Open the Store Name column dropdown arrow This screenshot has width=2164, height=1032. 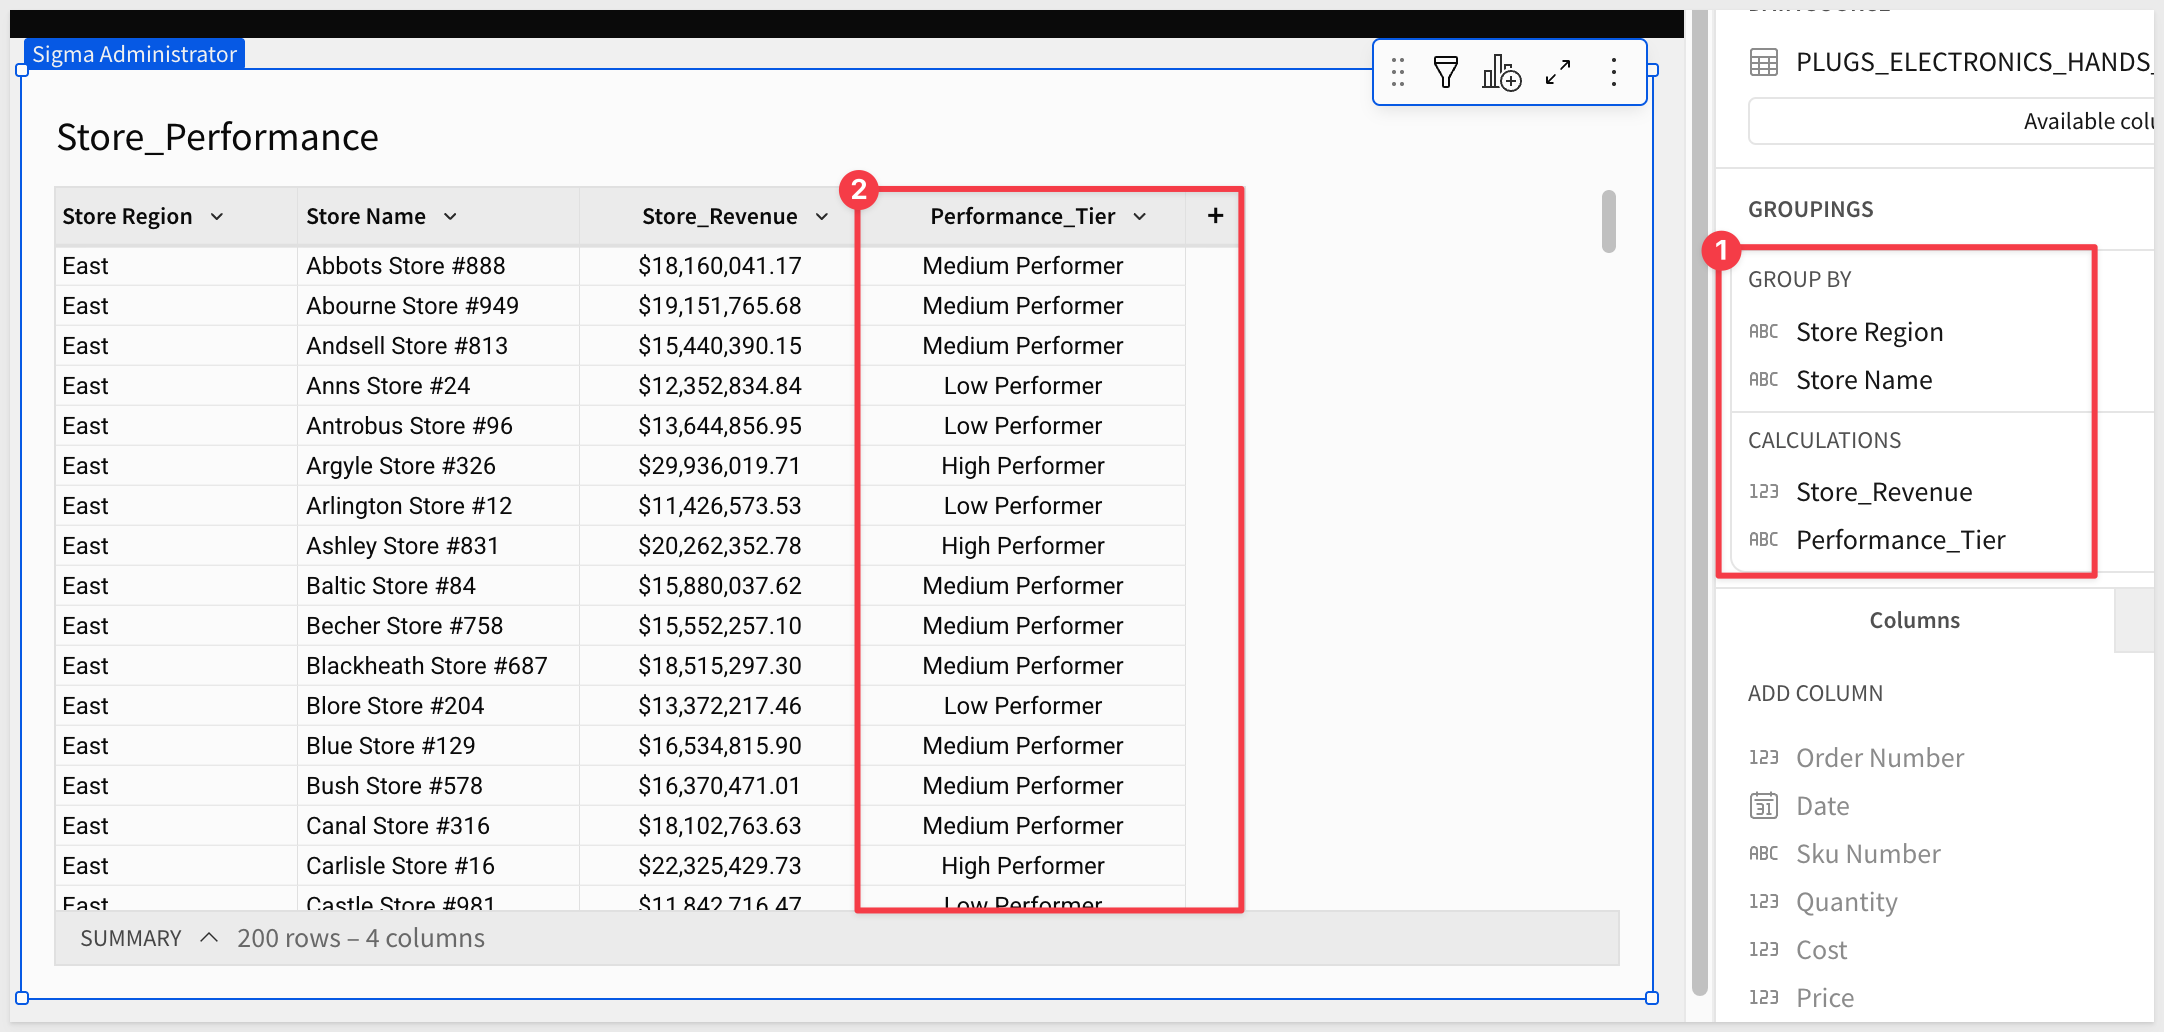click(x=450, y=217)
